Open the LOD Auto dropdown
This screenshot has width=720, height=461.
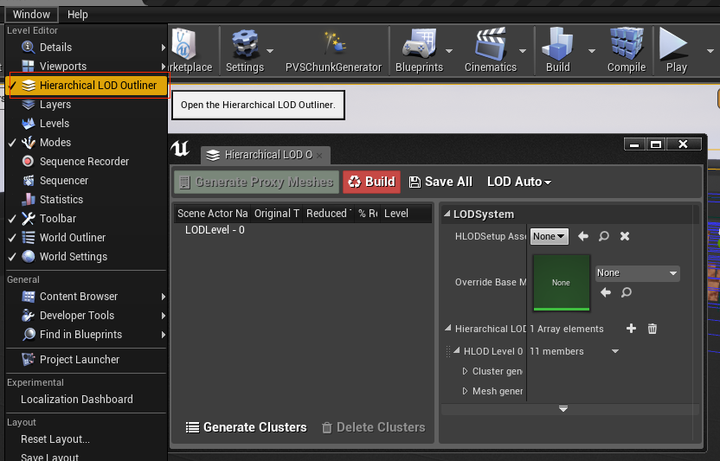pyautogui.click(x=519, y=182)
